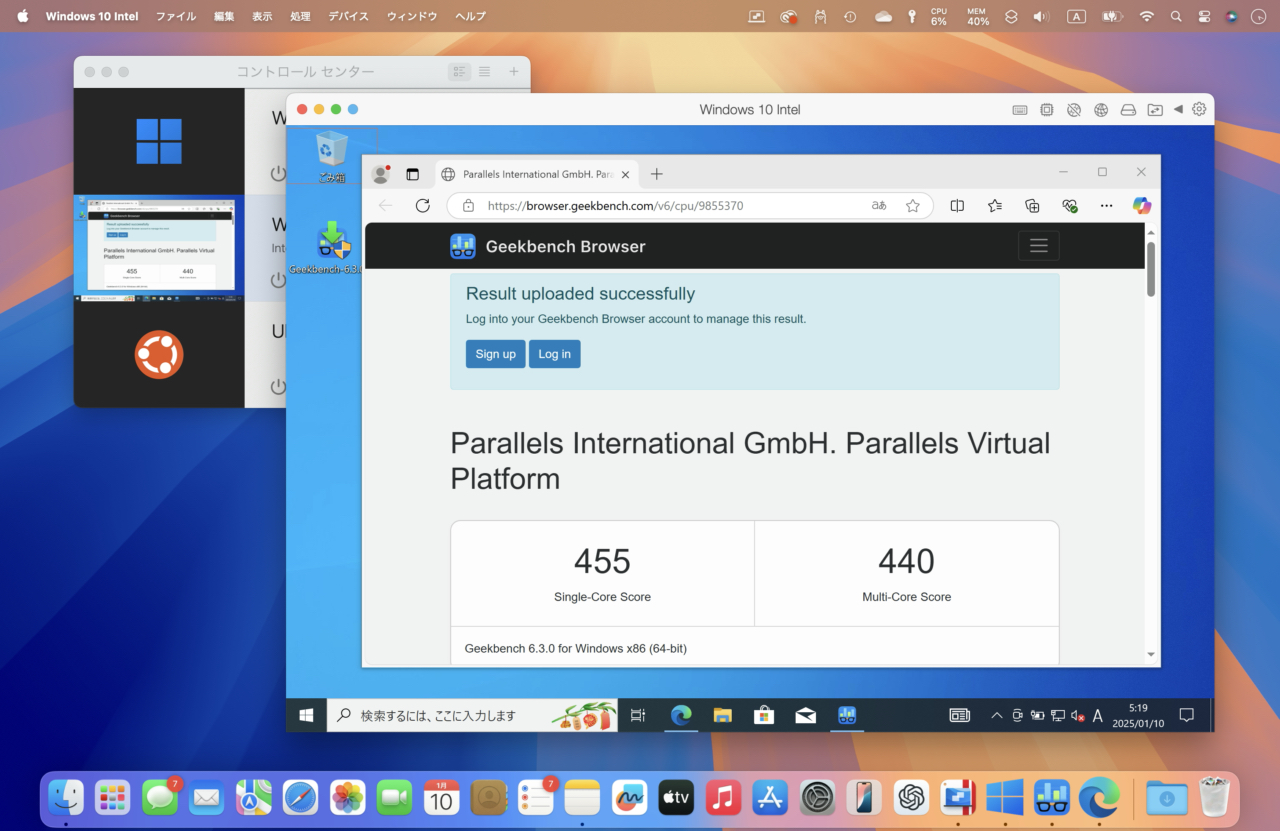Click the network globe icon in Parallels title bar
Screen dimensions: 1280x831
pos(1101,110)
